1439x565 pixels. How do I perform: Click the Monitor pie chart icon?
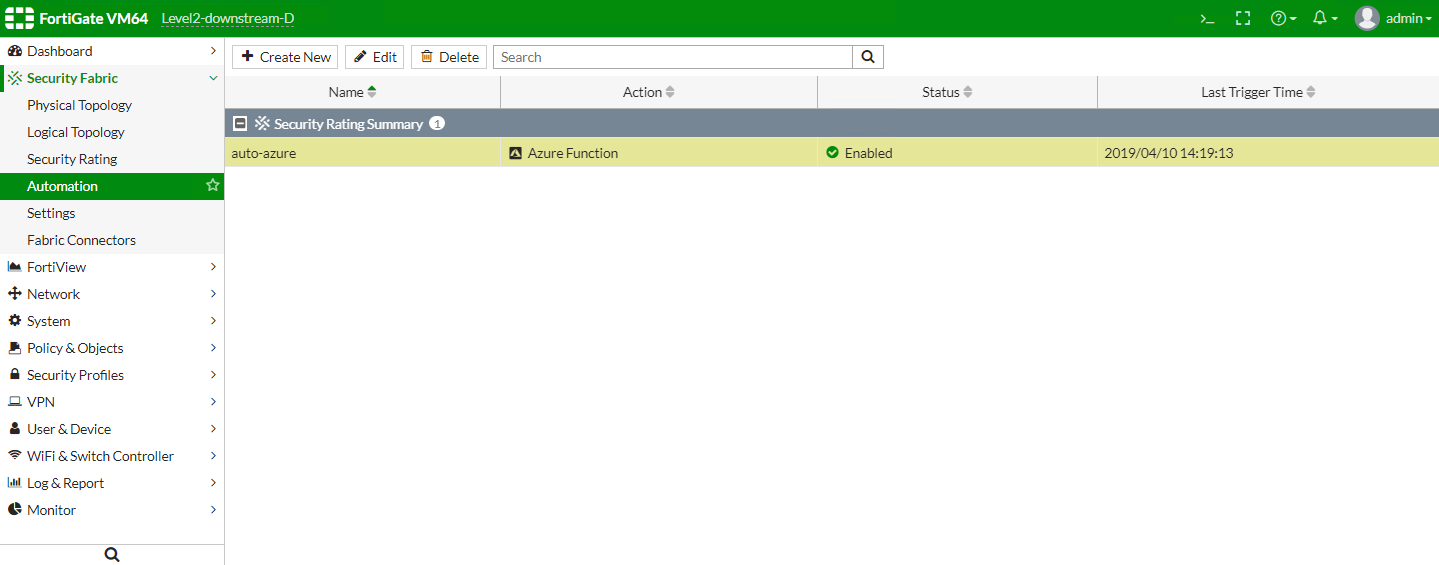coord(15,510)
